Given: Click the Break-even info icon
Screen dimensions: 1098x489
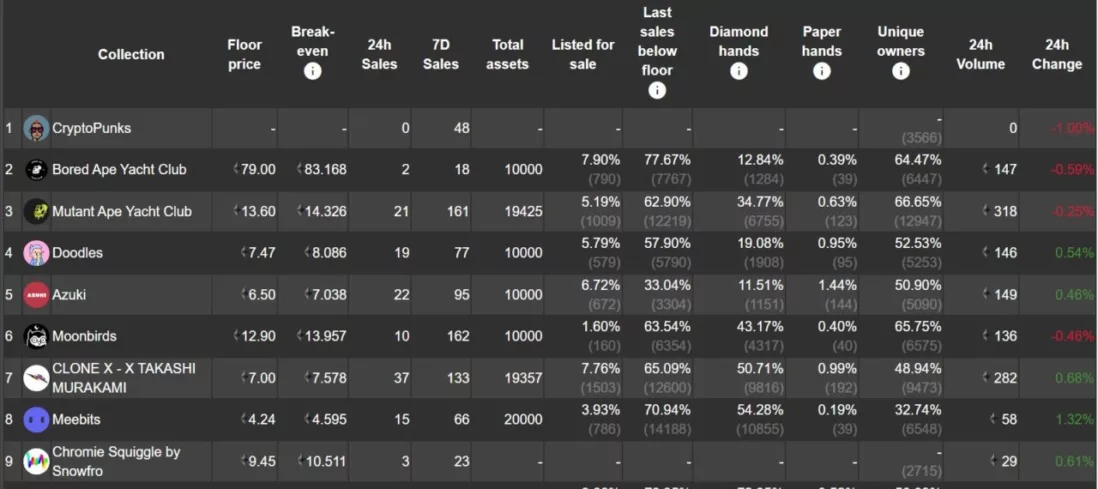Looking at the screenshot, I should [312, 71].
